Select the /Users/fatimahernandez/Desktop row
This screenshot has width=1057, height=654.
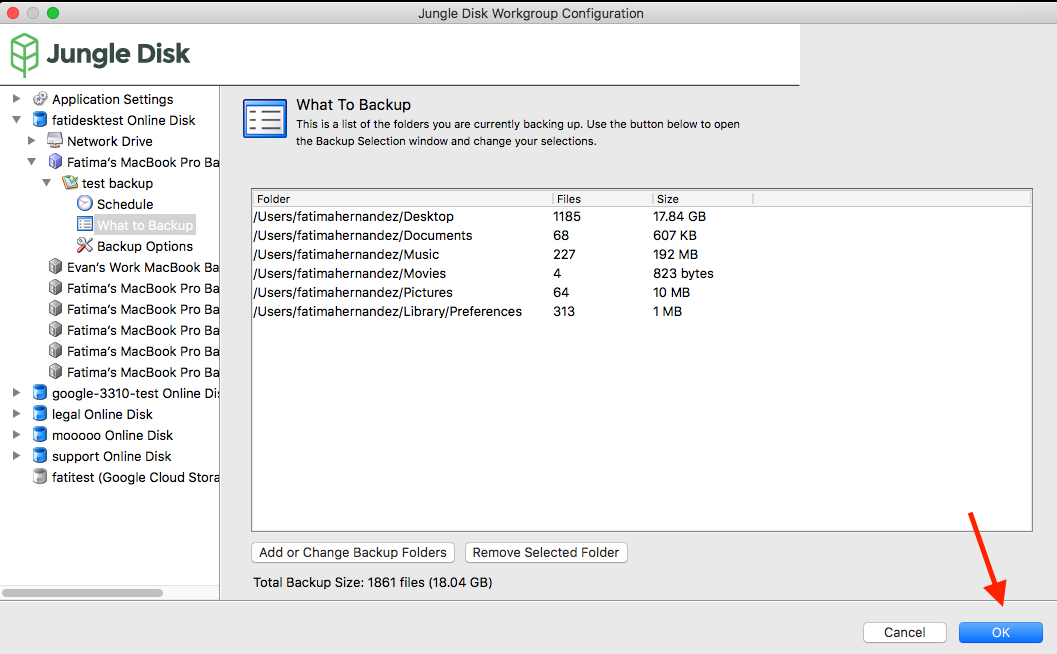coord(641,216)
